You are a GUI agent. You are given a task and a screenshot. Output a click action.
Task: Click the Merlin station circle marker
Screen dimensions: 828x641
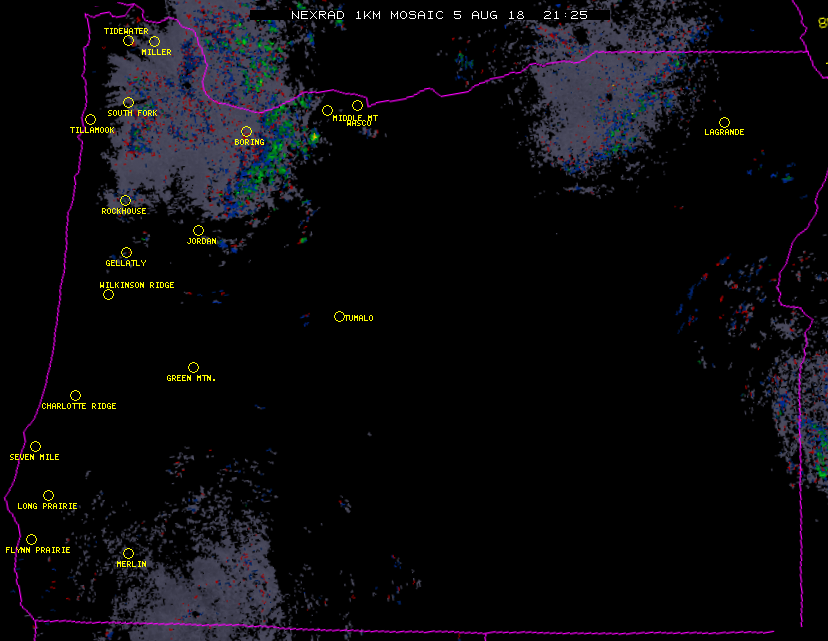[x=128, y=553]
